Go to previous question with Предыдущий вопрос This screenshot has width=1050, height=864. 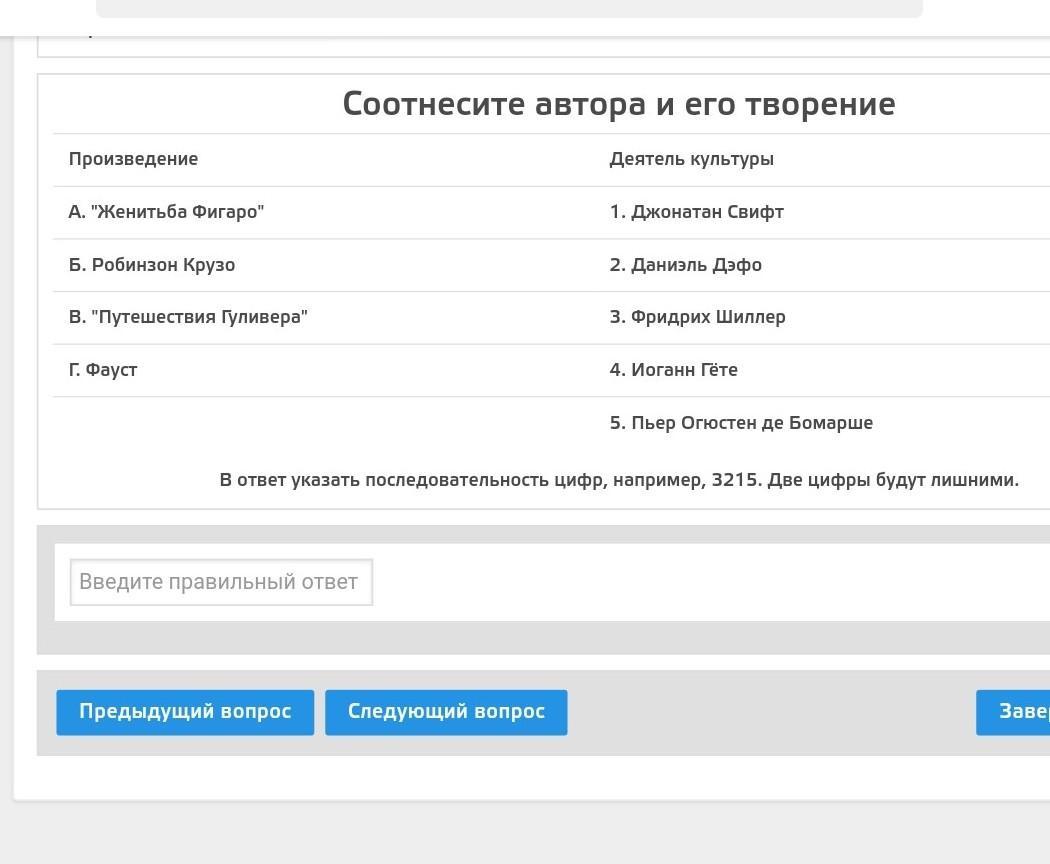point(185,712)
